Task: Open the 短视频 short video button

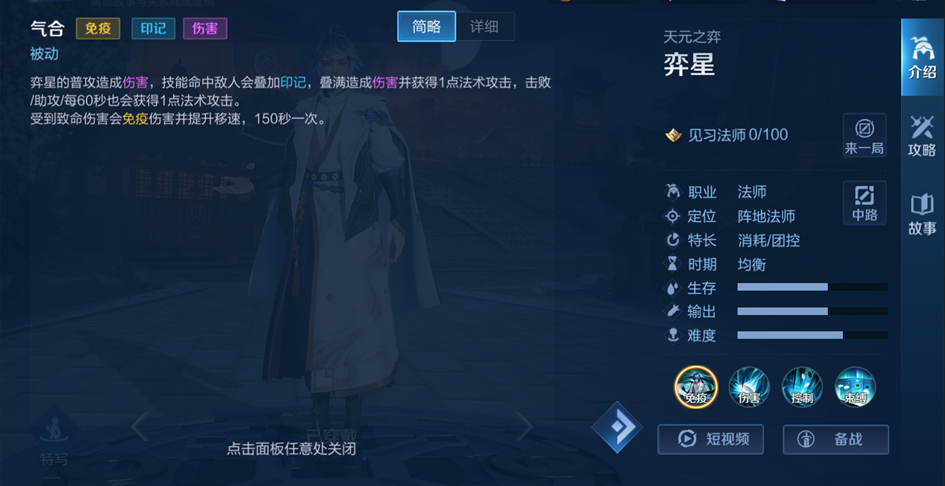Action: point(711,439)
